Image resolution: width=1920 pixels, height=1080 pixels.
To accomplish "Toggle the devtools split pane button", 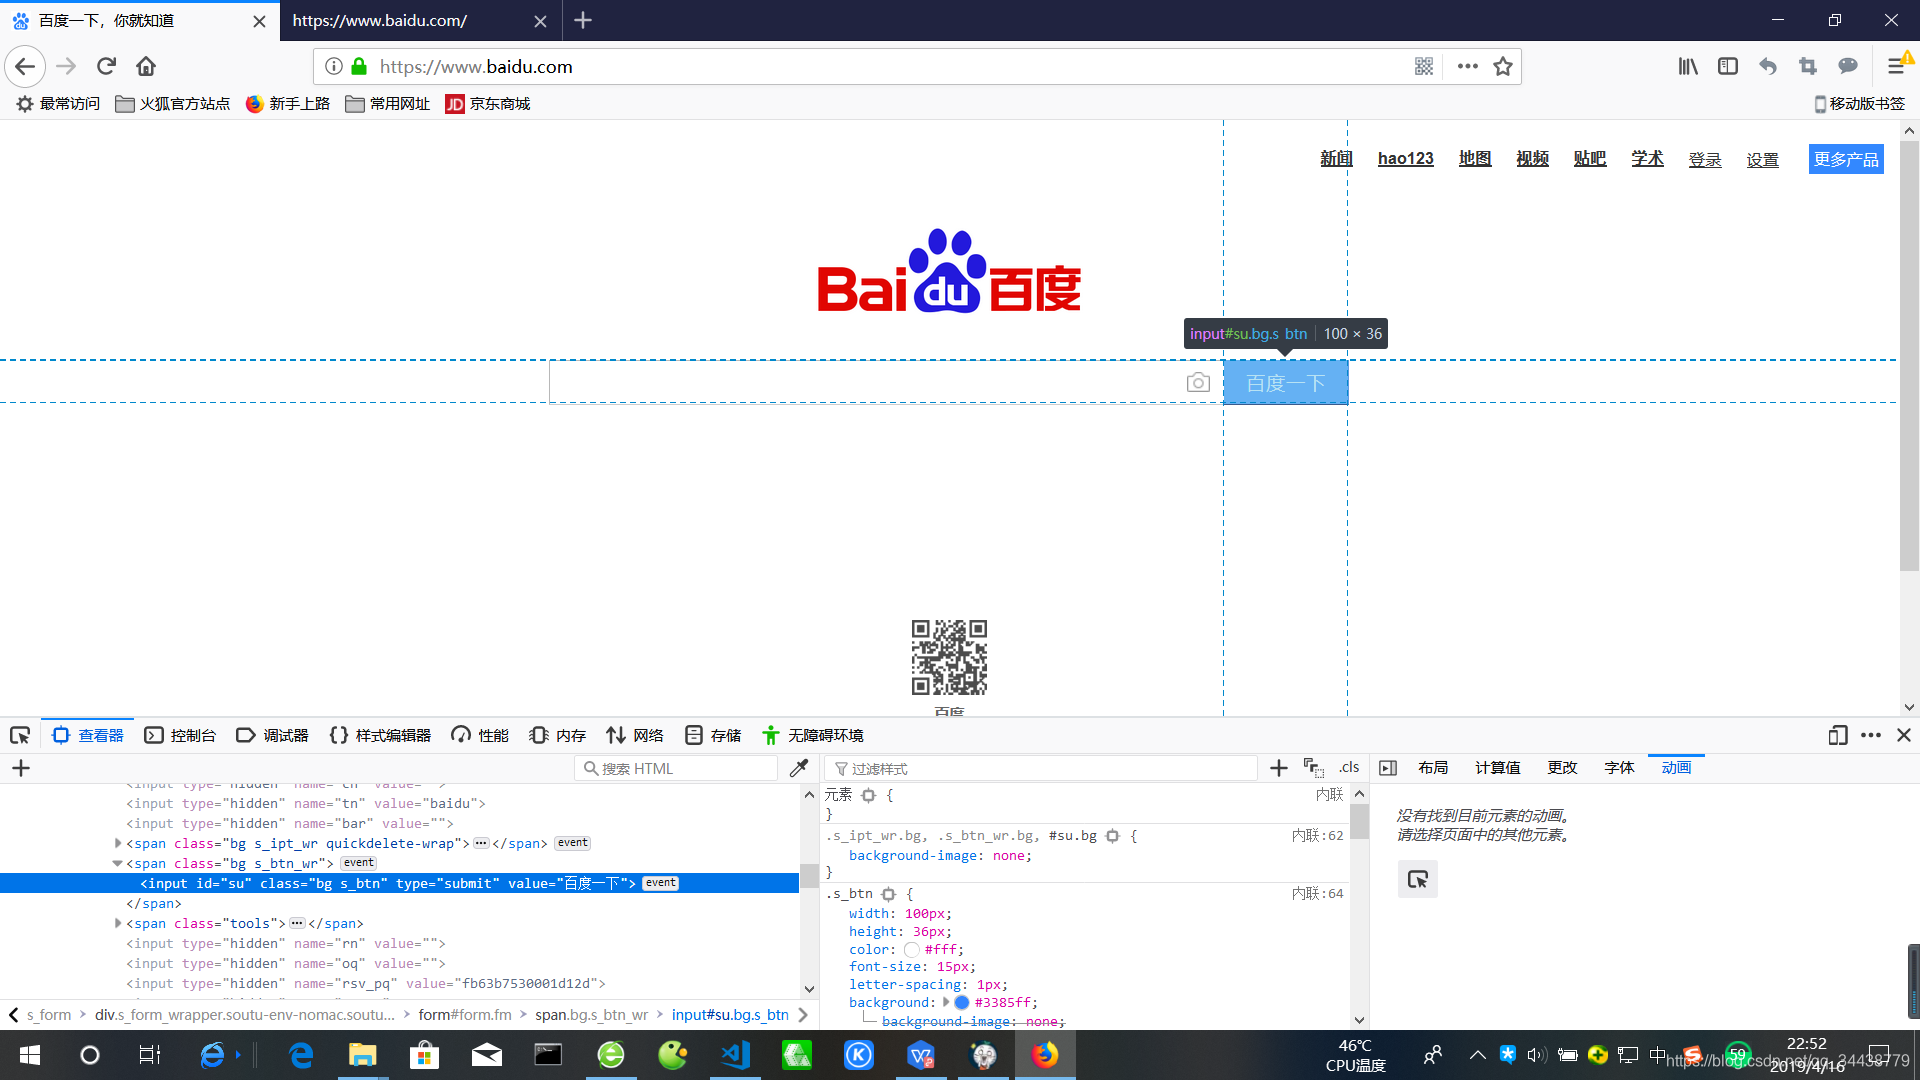I will point(1388,768).
